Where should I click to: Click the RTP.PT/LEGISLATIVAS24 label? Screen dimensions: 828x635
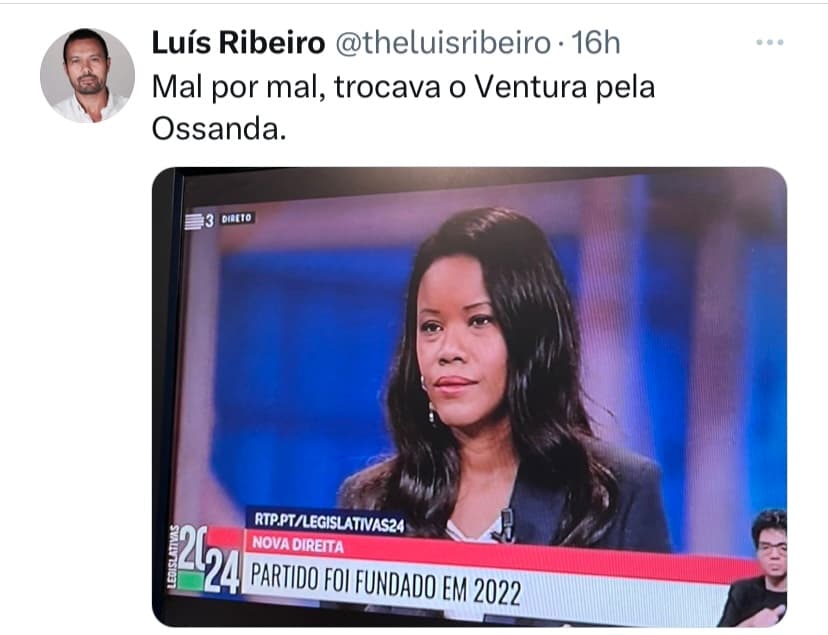[x=329, y=522]
